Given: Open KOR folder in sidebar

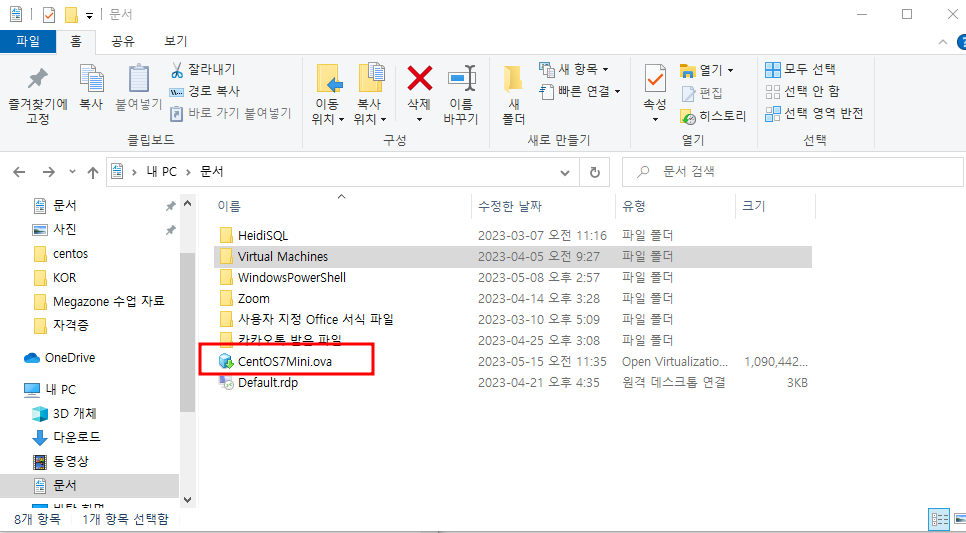Looking at the screenshot, I should 64,278.
